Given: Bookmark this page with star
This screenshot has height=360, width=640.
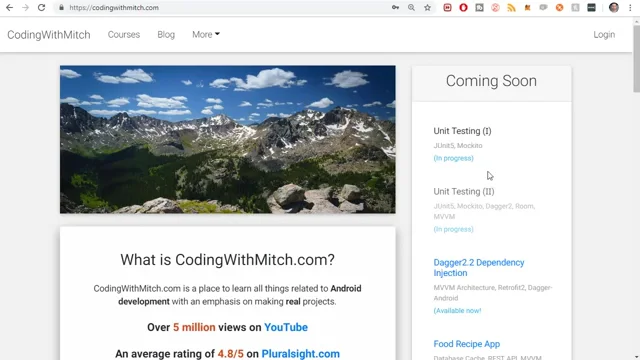Looking at the screenshot, I should click(x=427, y=7).
